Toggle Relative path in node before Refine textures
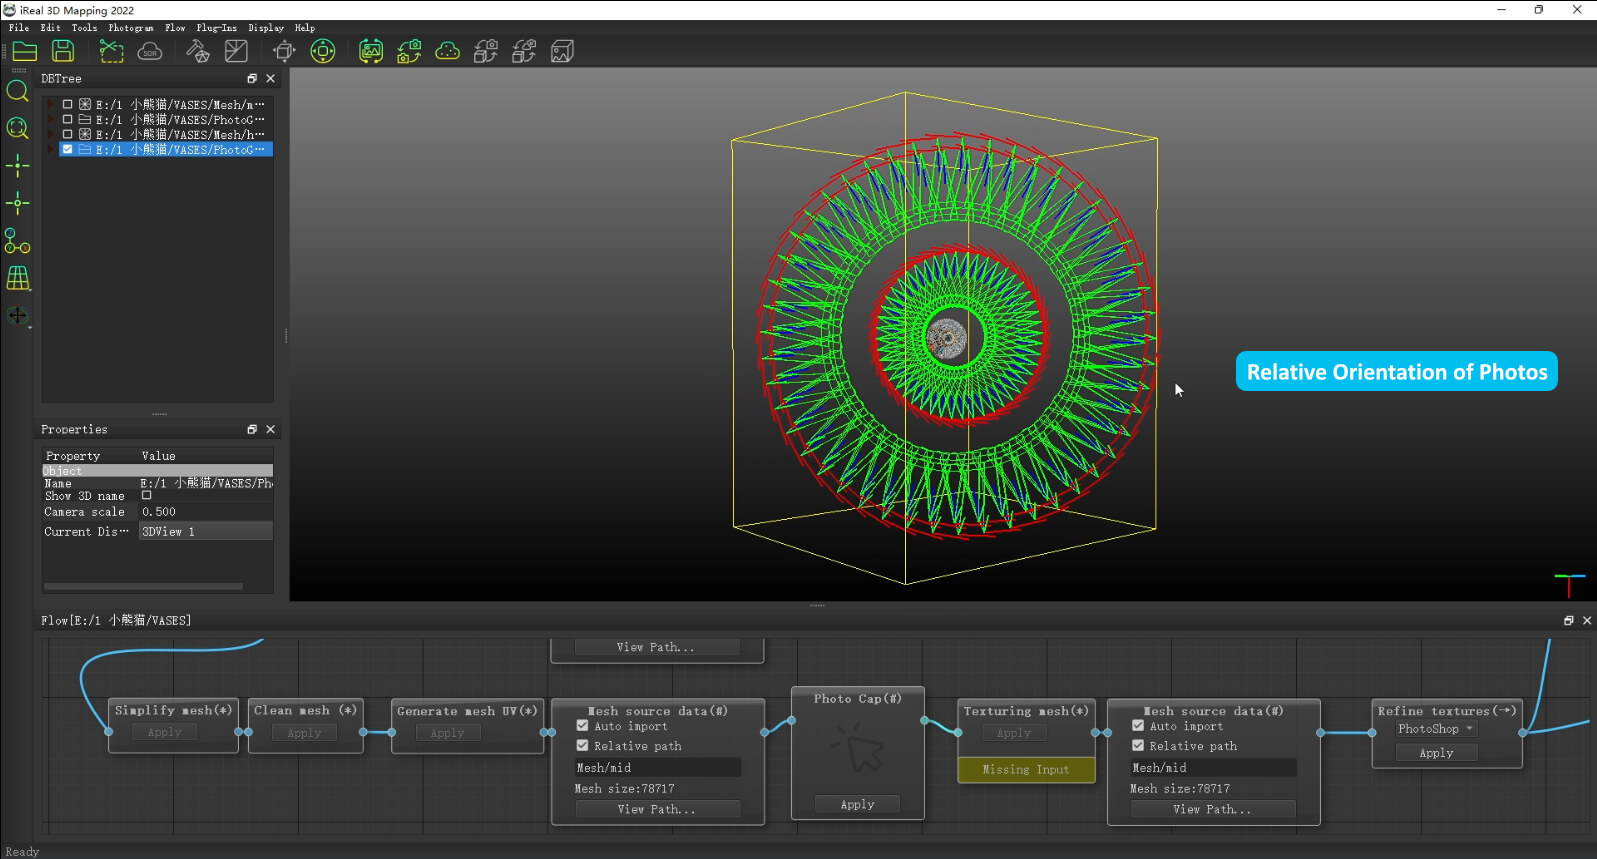This screenshot has width=1597, height=859. (1138, 746)
